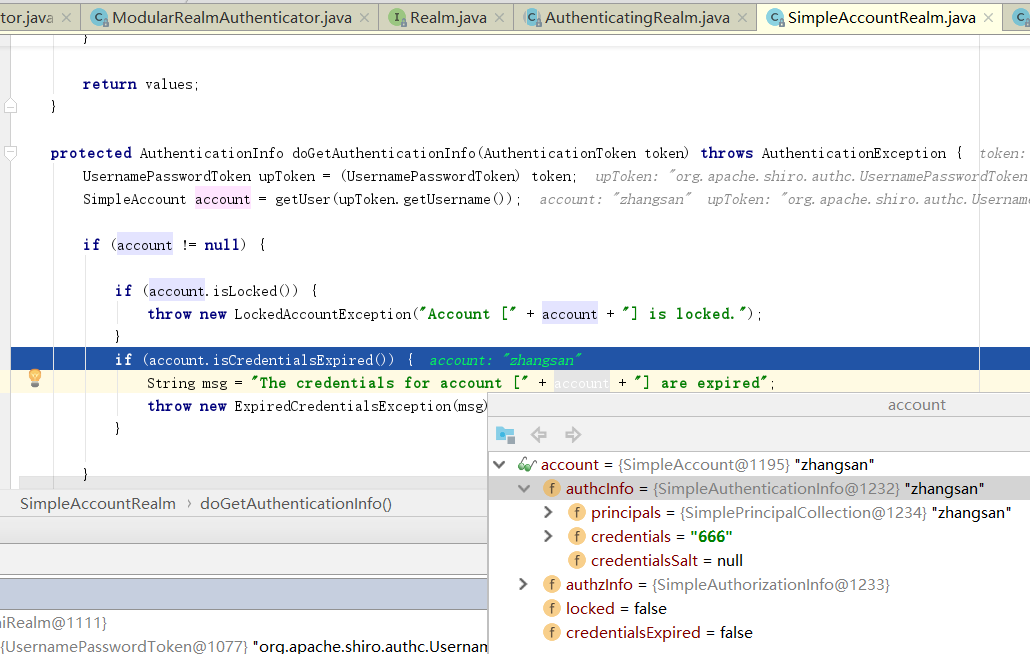Collapse the account root node
Image resolution: width=1030 pixels, height=654 pixels.
pos(499,465)
